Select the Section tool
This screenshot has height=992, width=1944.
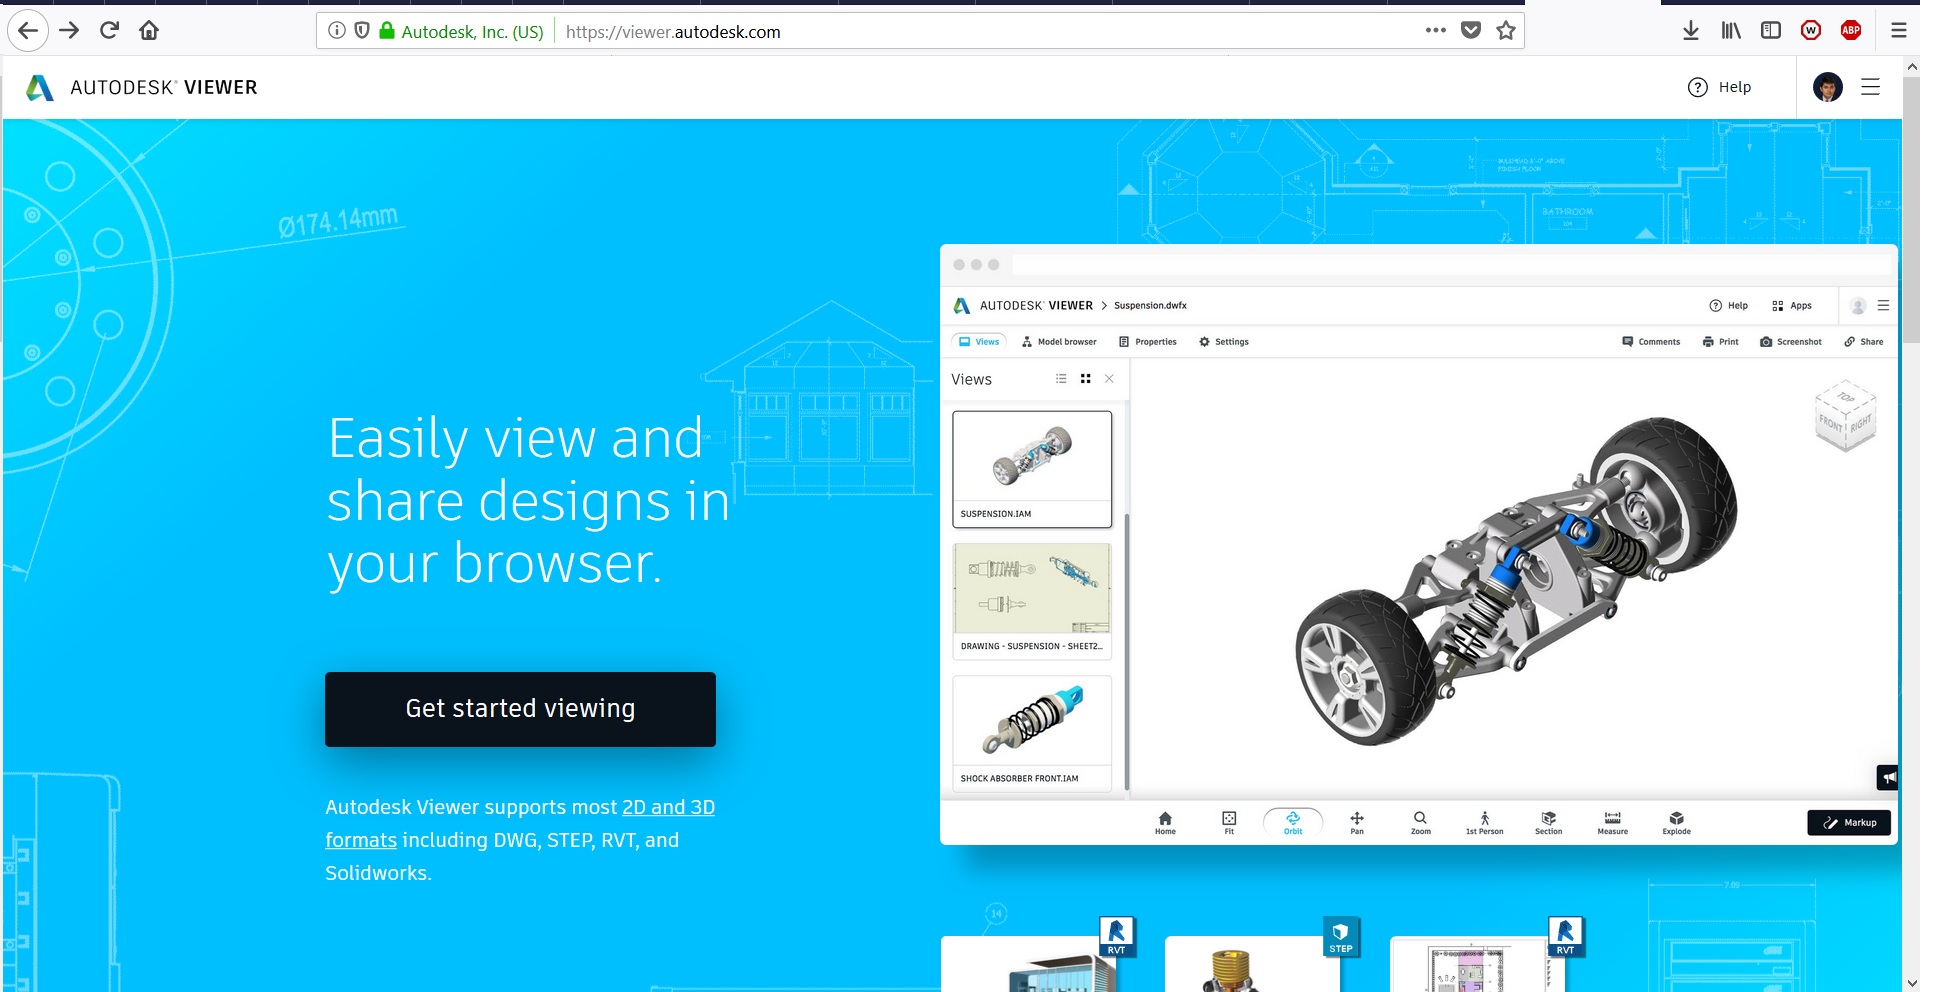(1548, 823)
